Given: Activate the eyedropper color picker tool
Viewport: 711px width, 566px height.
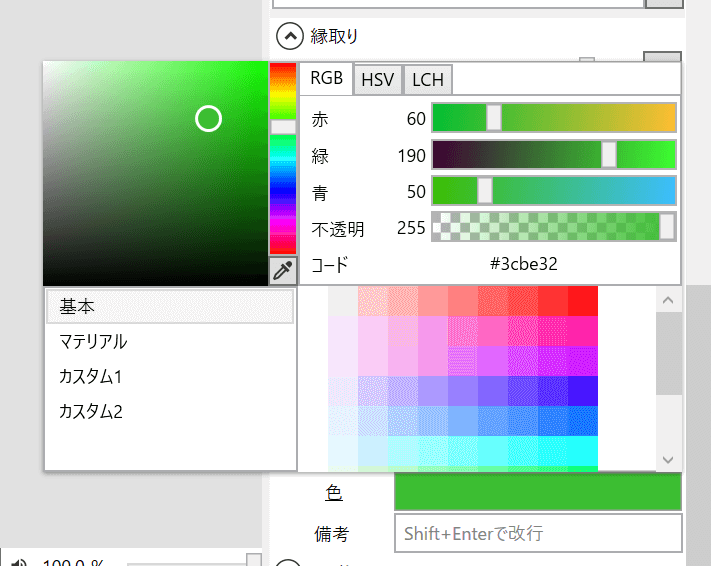Looking at the screenshot, I should (283, 271).
